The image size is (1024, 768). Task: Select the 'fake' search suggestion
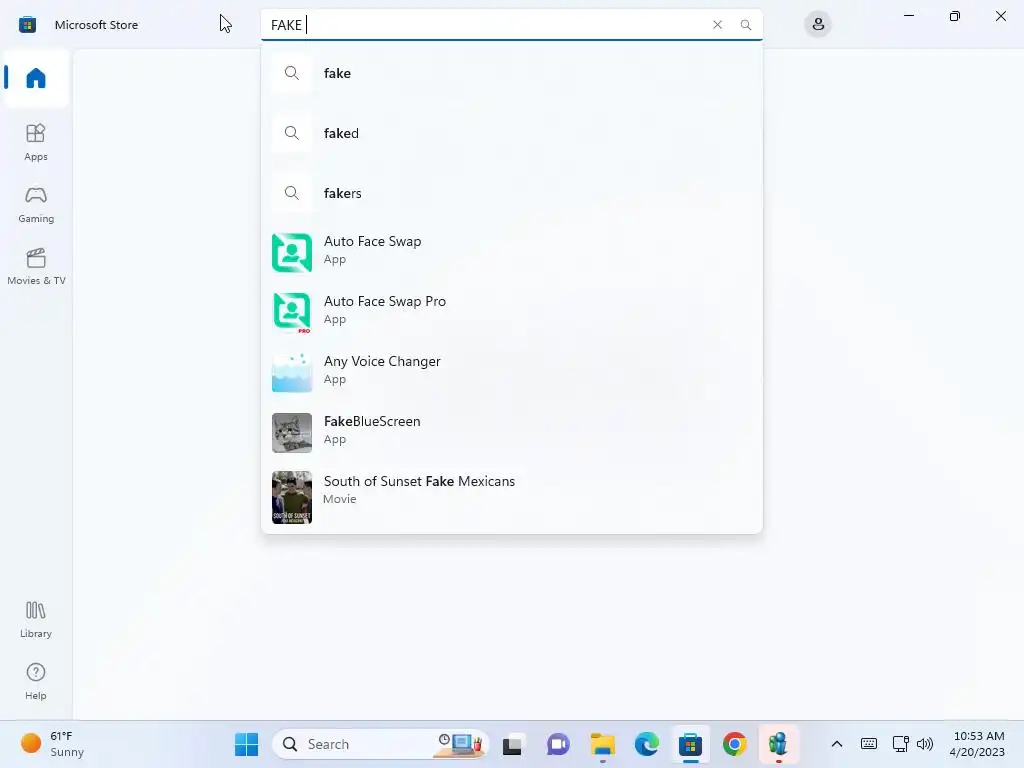pos(512,73)
